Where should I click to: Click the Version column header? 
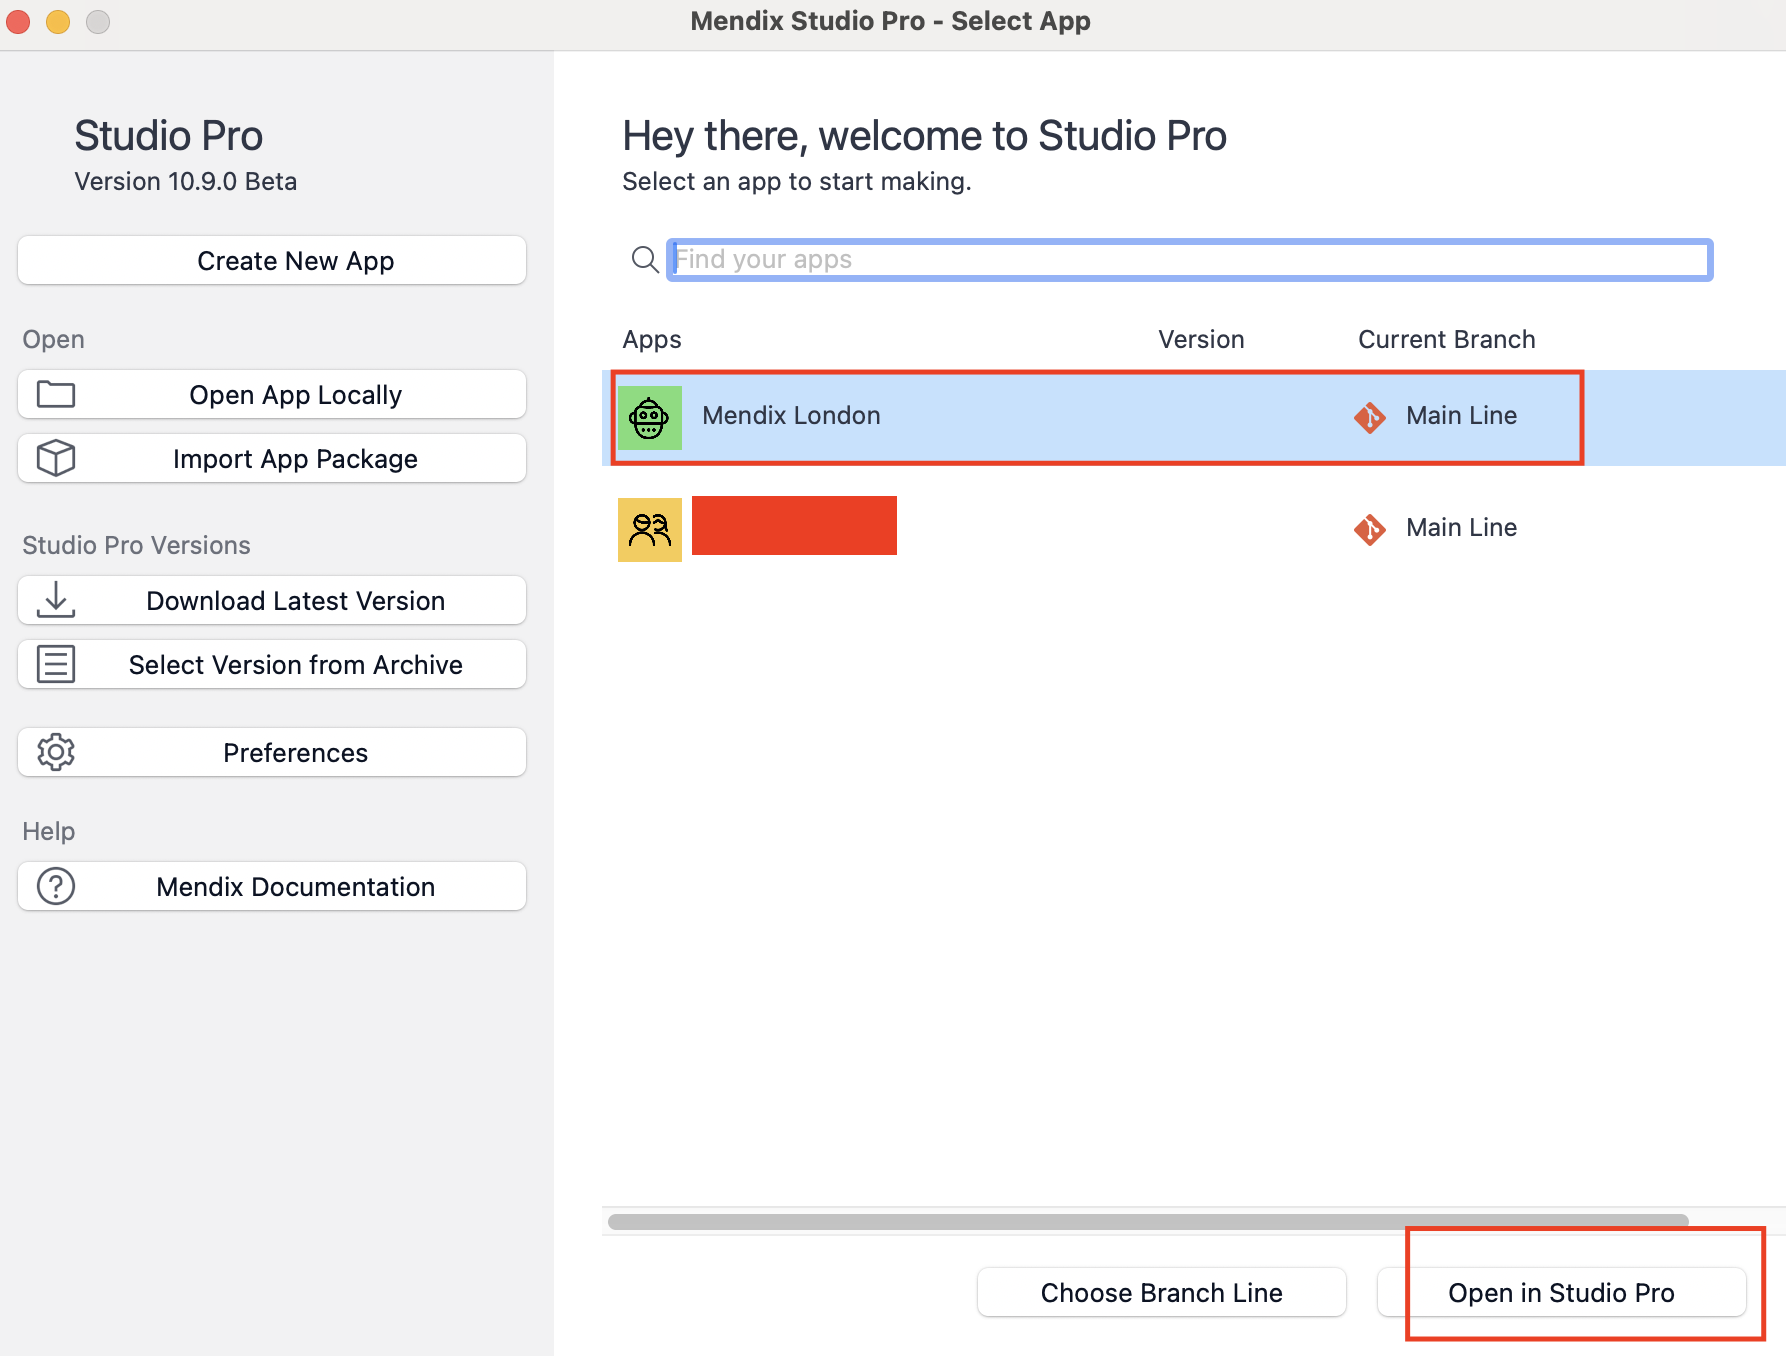click(x=1201, y=340)
